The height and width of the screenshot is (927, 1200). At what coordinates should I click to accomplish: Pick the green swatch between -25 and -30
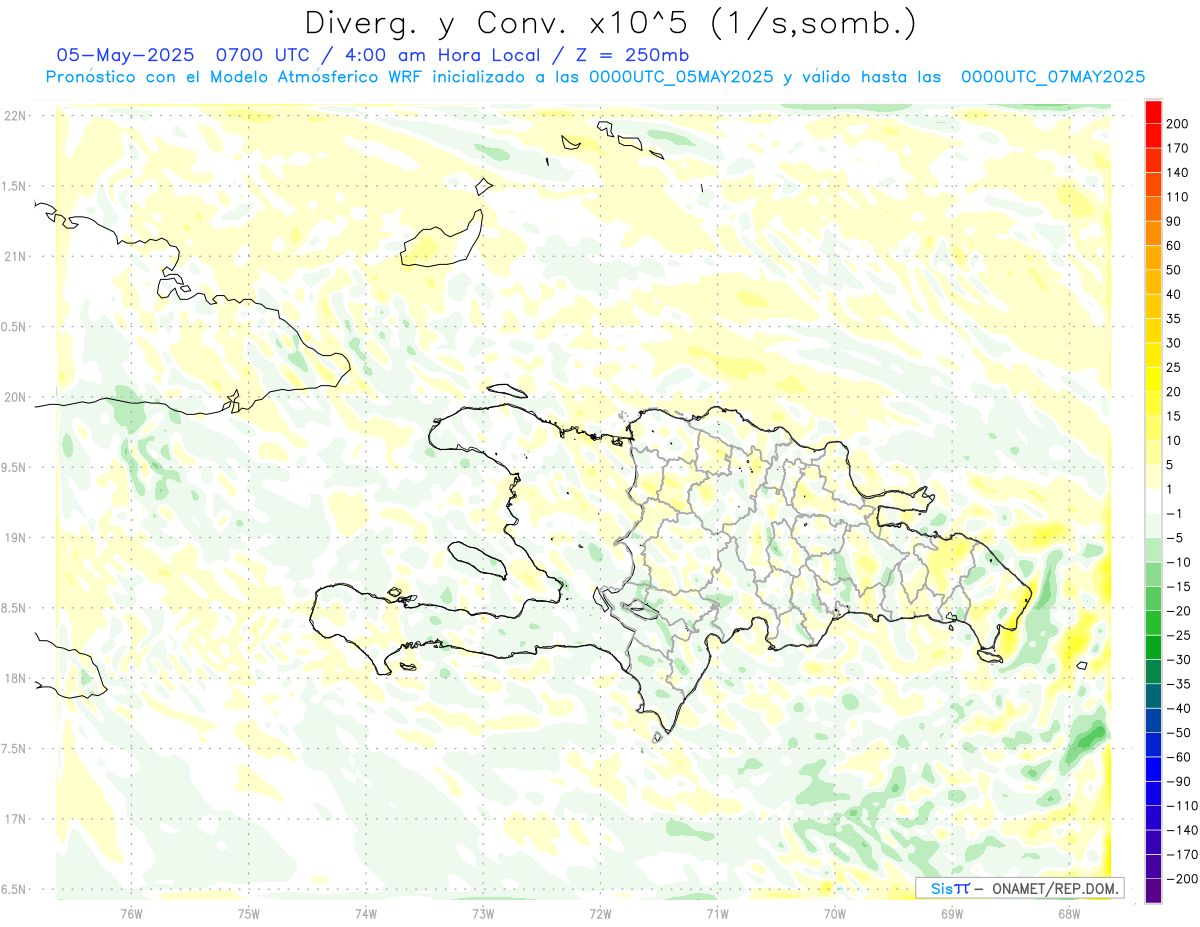(x=1153, y=647)
